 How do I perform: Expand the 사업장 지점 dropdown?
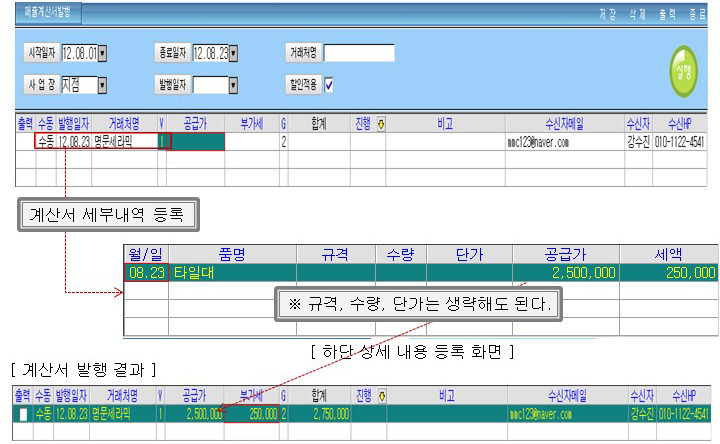coord(102,85)
